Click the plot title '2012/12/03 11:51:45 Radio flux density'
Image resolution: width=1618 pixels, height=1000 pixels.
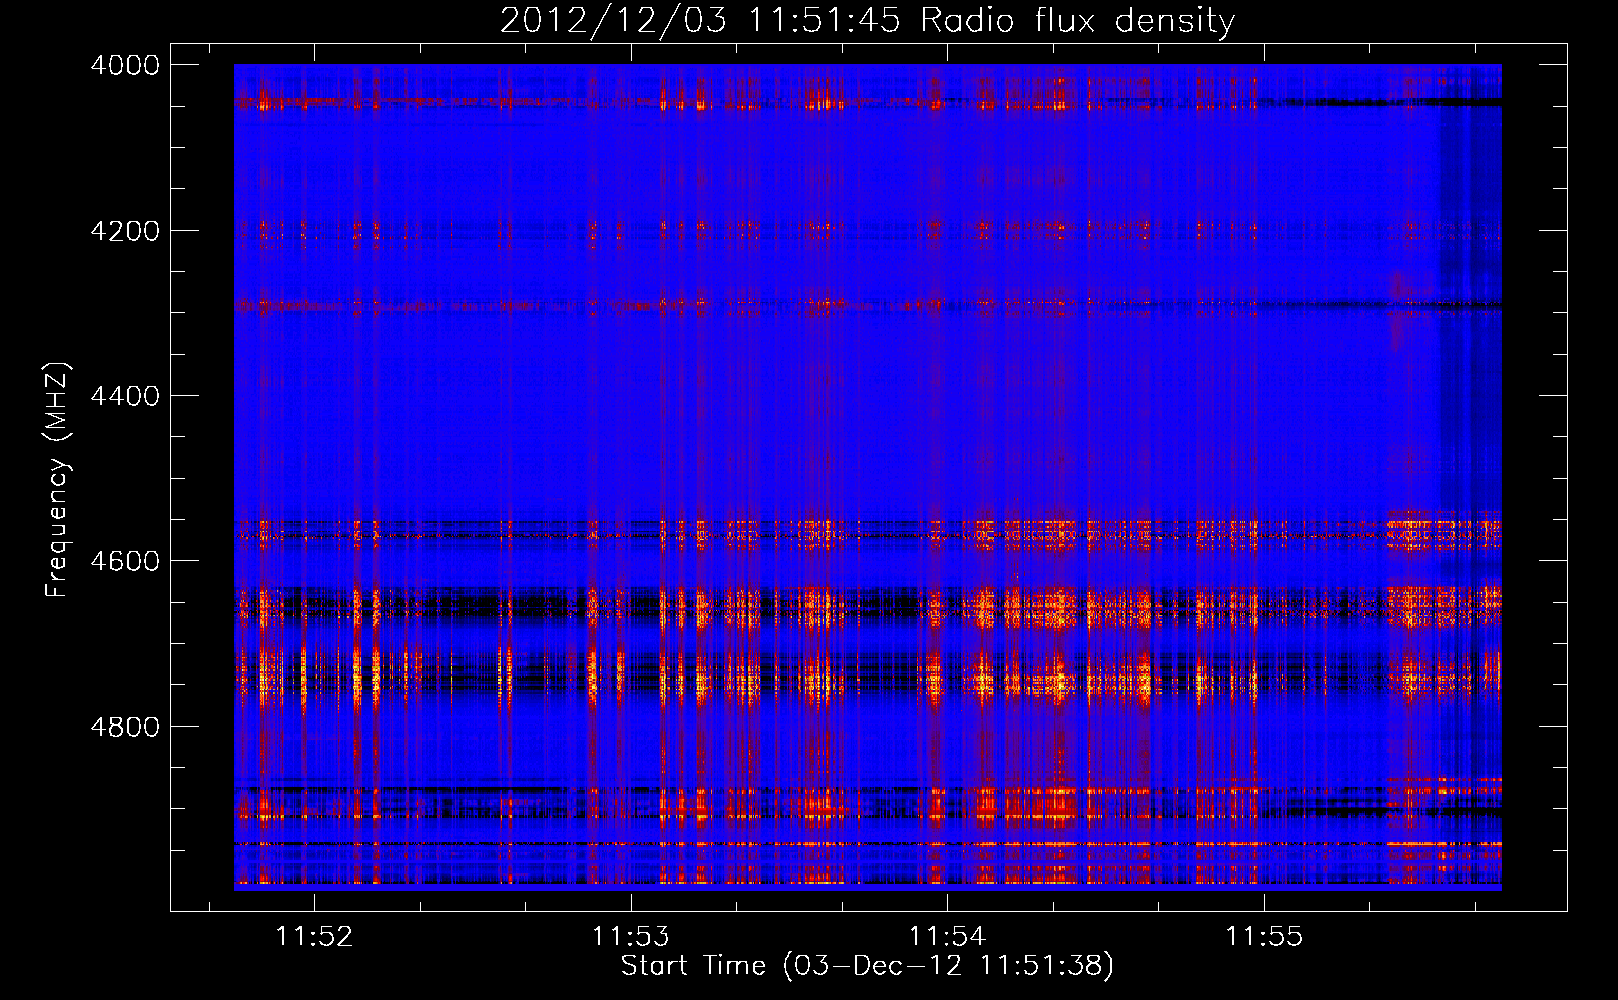pyautogui.click(x=867, y=21)
